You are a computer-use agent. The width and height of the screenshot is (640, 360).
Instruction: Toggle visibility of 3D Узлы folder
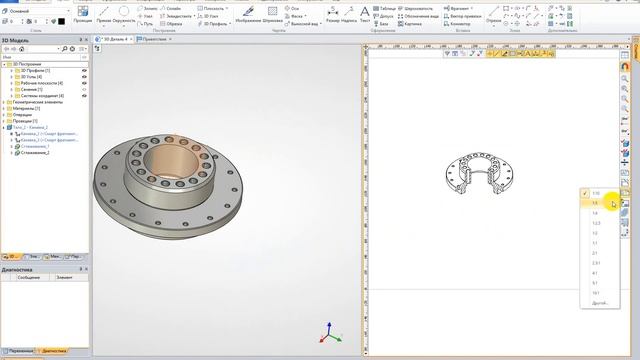point(84,77)
